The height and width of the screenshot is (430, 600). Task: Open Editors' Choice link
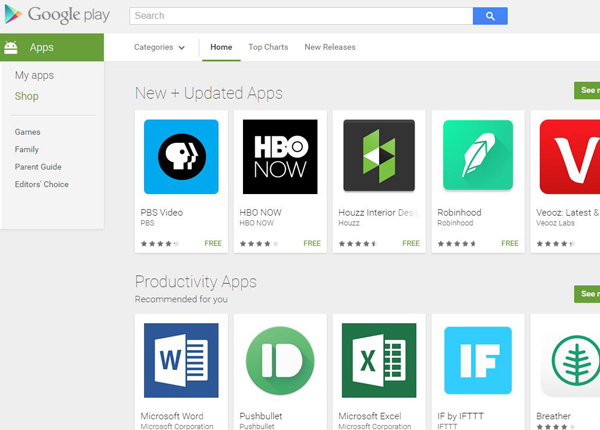(42, 184)
